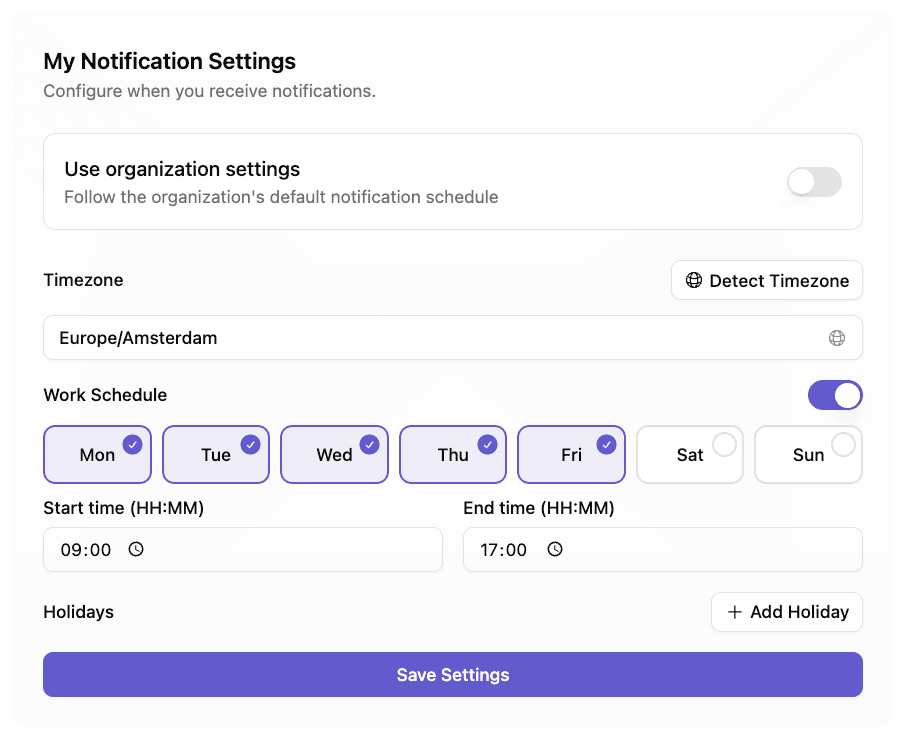Click the End time input field
906x741 pixels.
point(662,549)
